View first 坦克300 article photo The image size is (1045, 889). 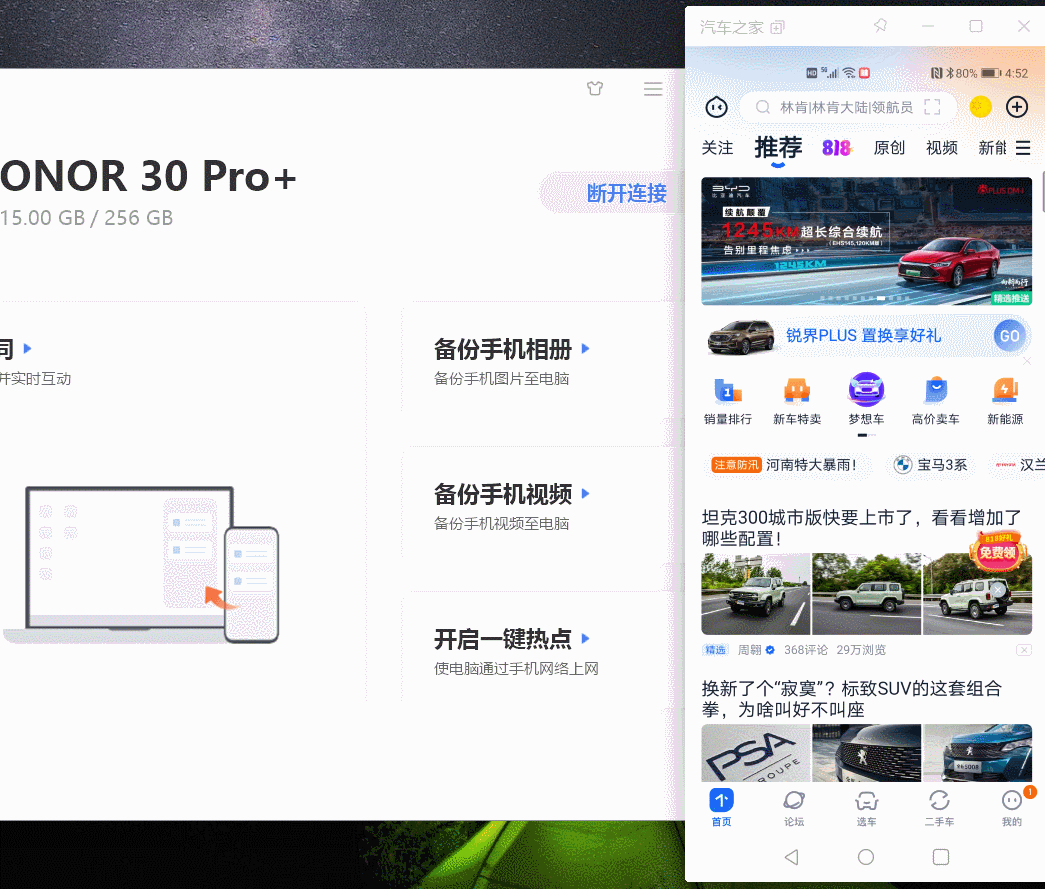pyautogui.click(x=756, y=594)
